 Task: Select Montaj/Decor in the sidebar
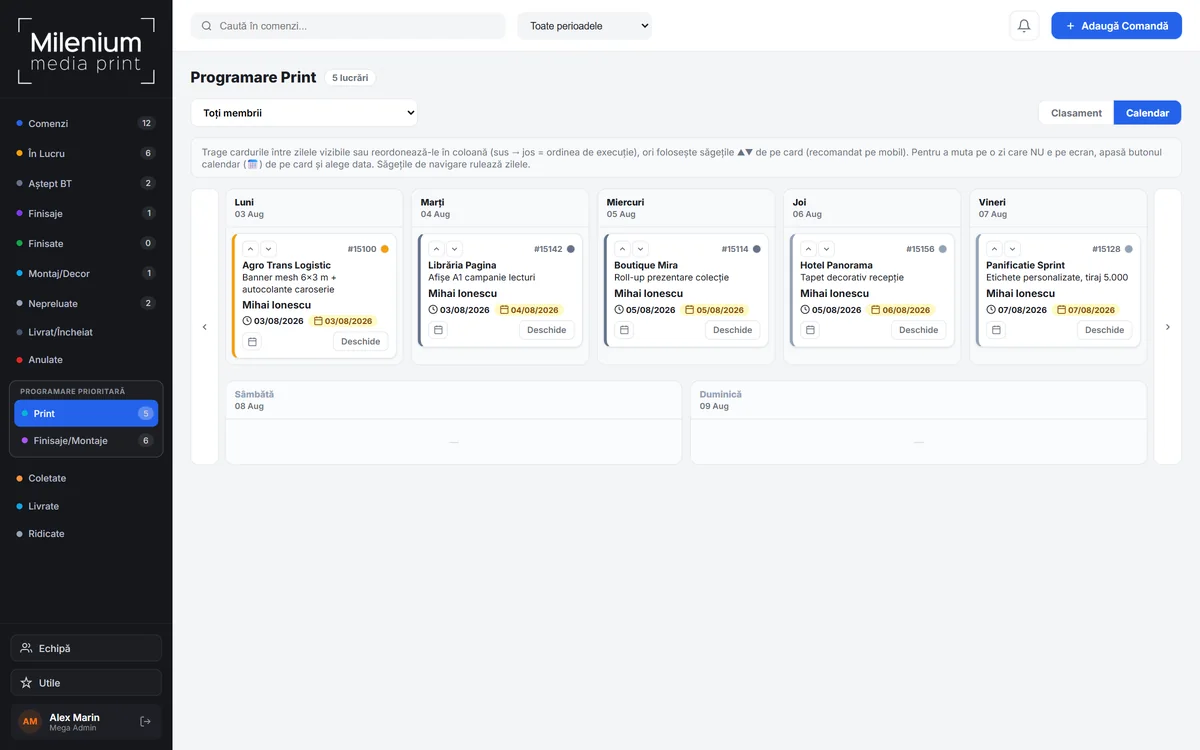[x=86, y=273]
